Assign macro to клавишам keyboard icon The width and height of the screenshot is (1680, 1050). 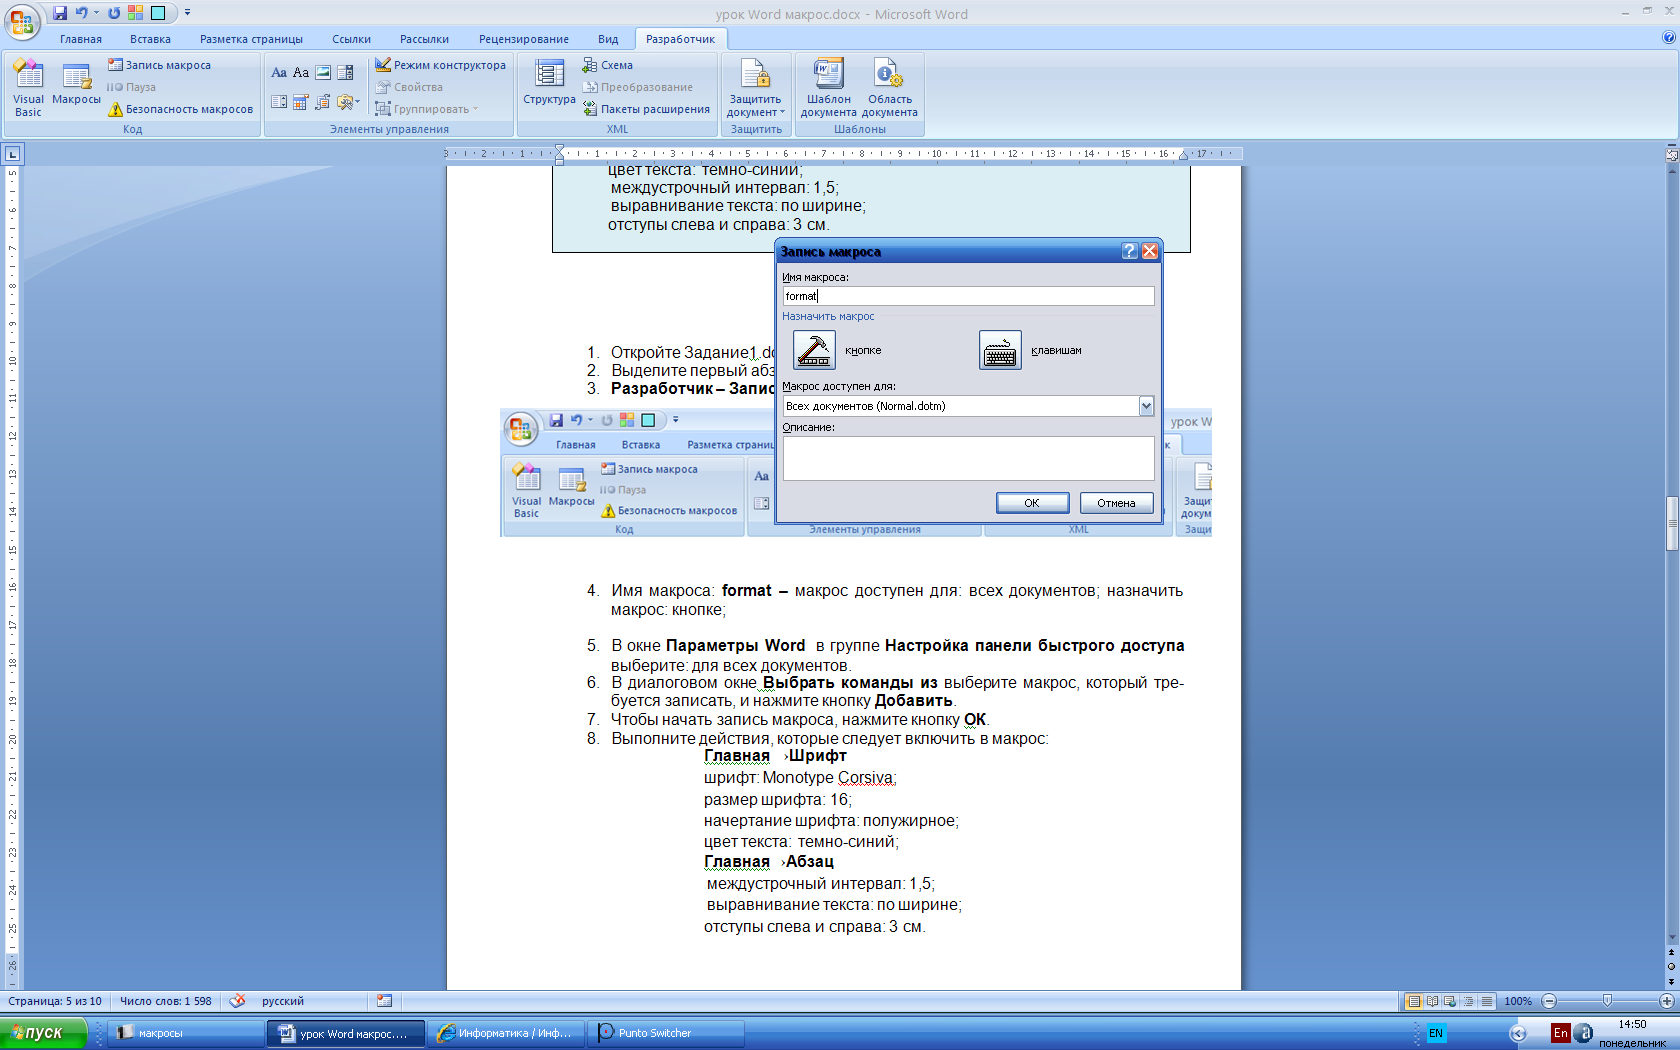1000,350
